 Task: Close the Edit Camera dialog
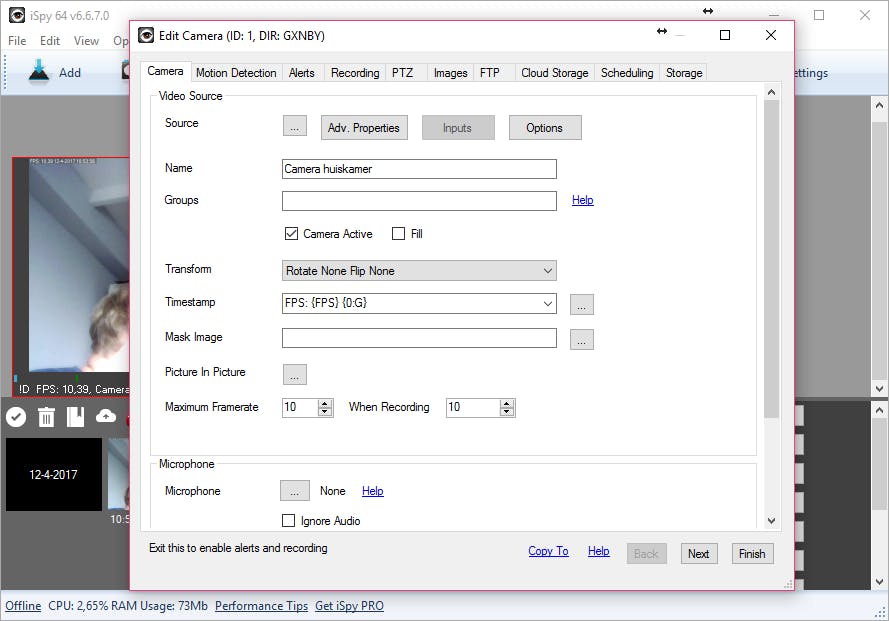tap(771, 35)
